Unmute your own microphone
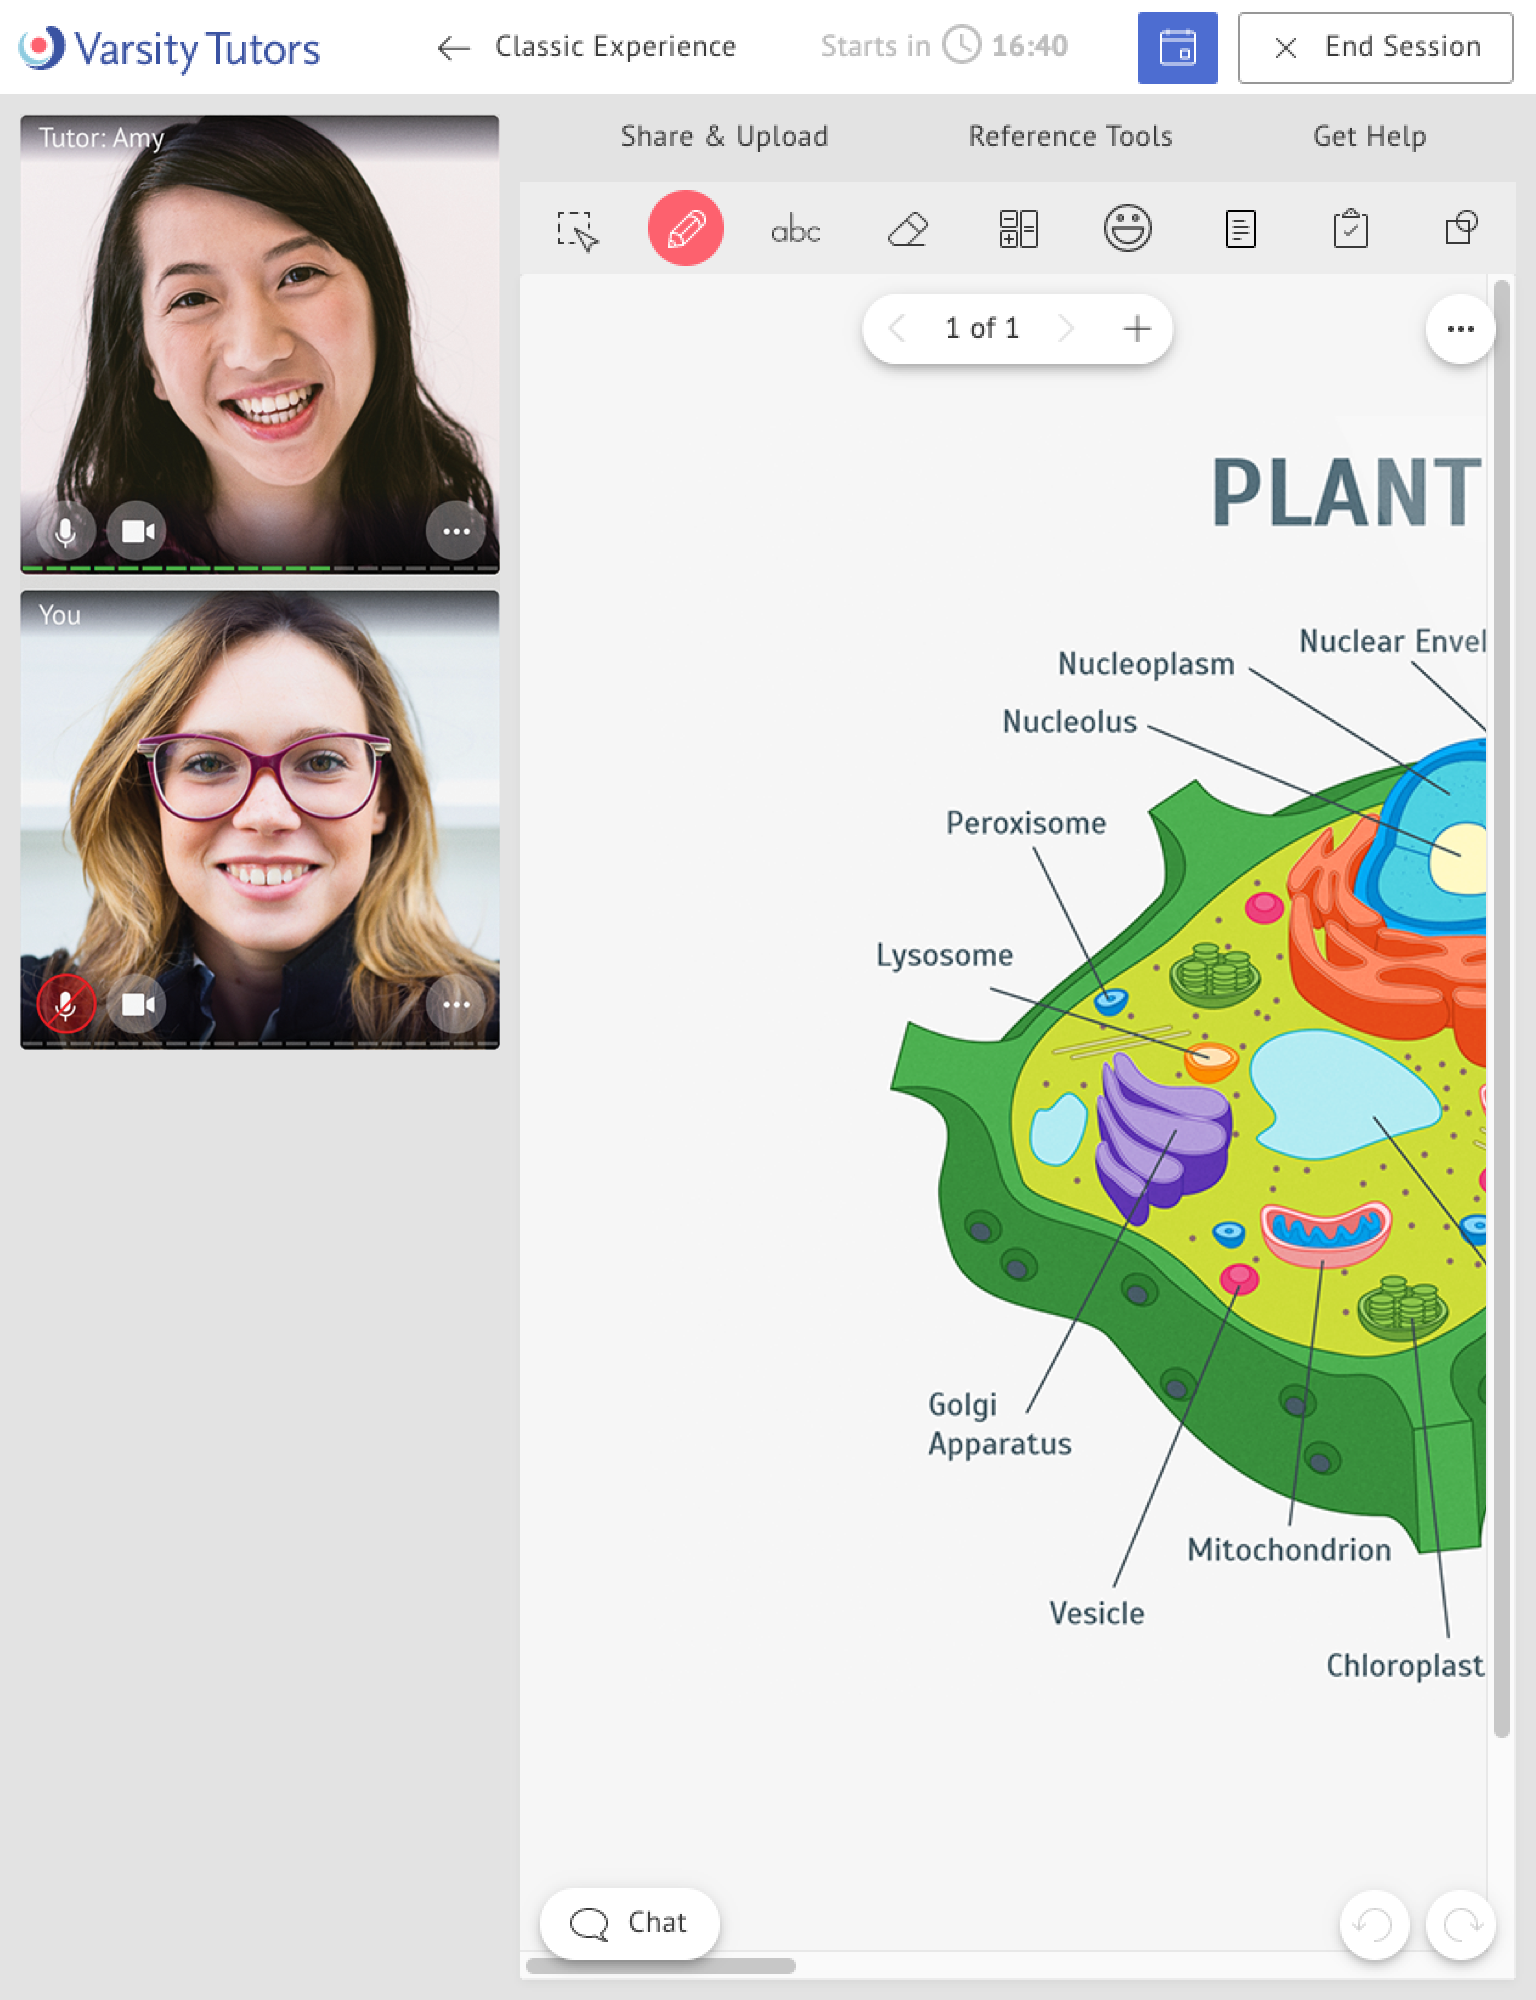 tap(66, 1004)
